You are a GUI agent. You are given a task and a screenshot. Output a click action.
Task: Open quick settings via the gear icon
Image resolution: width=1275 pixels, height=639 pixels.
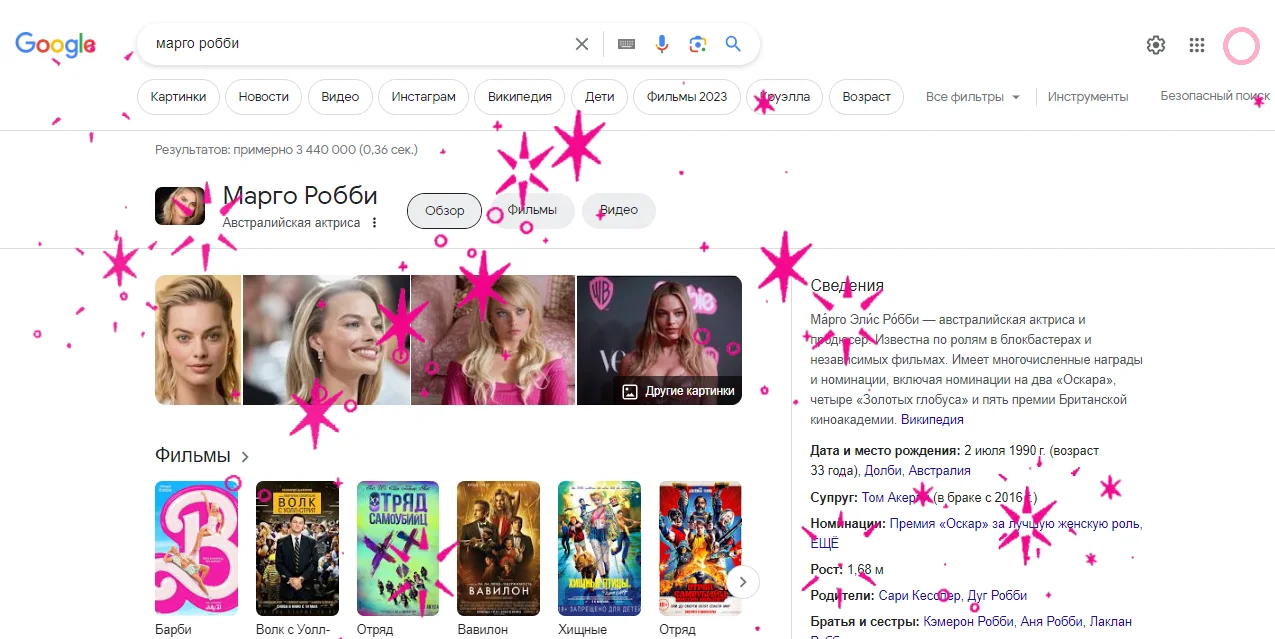[x=1155, y=44]
